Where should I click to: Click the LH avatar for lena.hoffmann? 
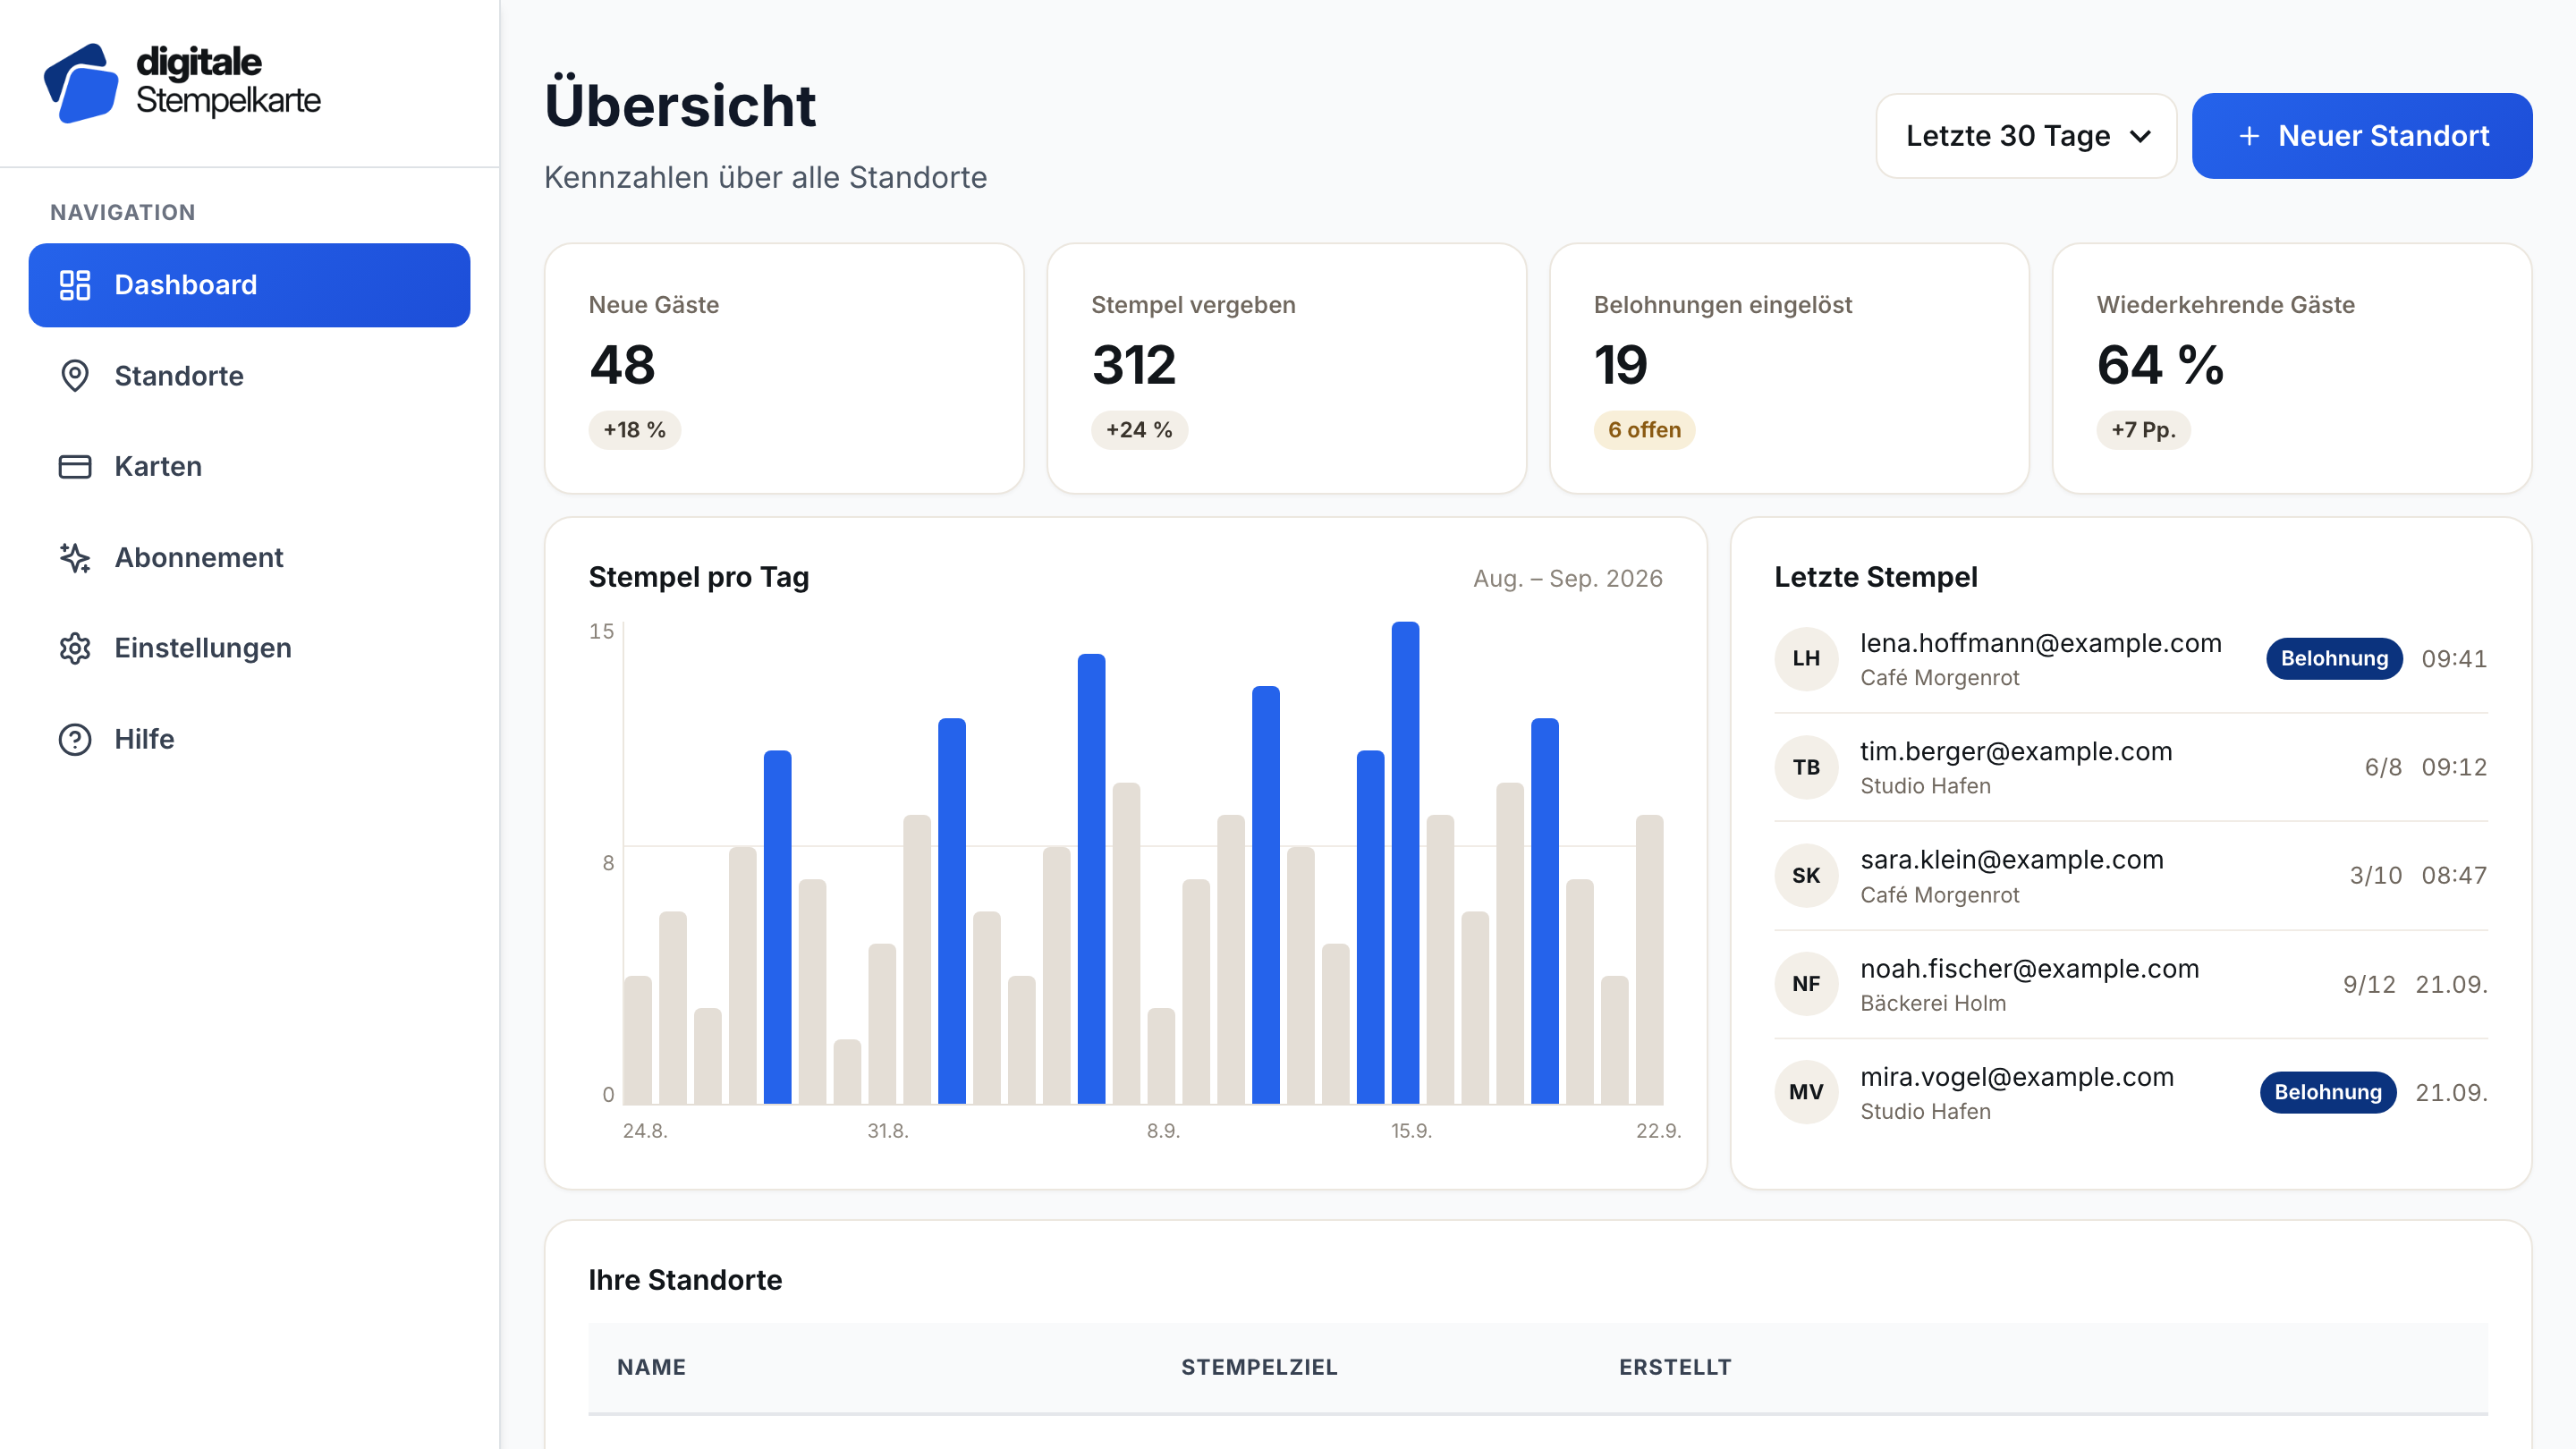[1806, 659]
